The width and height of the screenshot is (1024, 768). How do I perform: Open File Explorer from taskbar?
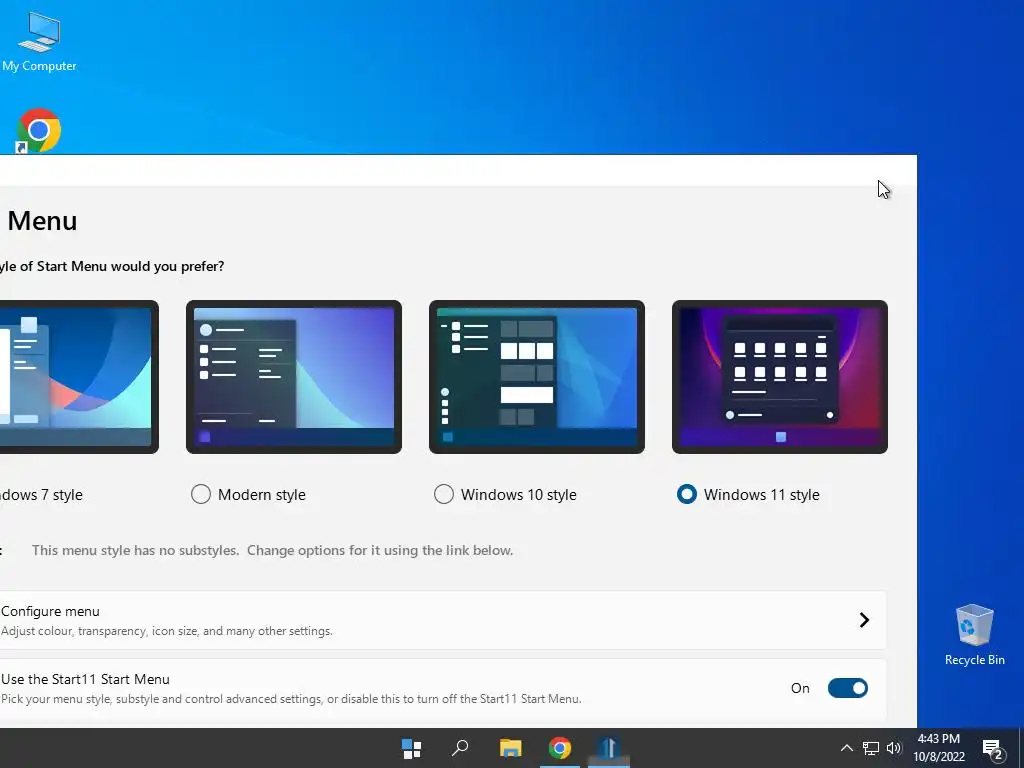click(x=511, y=748)
